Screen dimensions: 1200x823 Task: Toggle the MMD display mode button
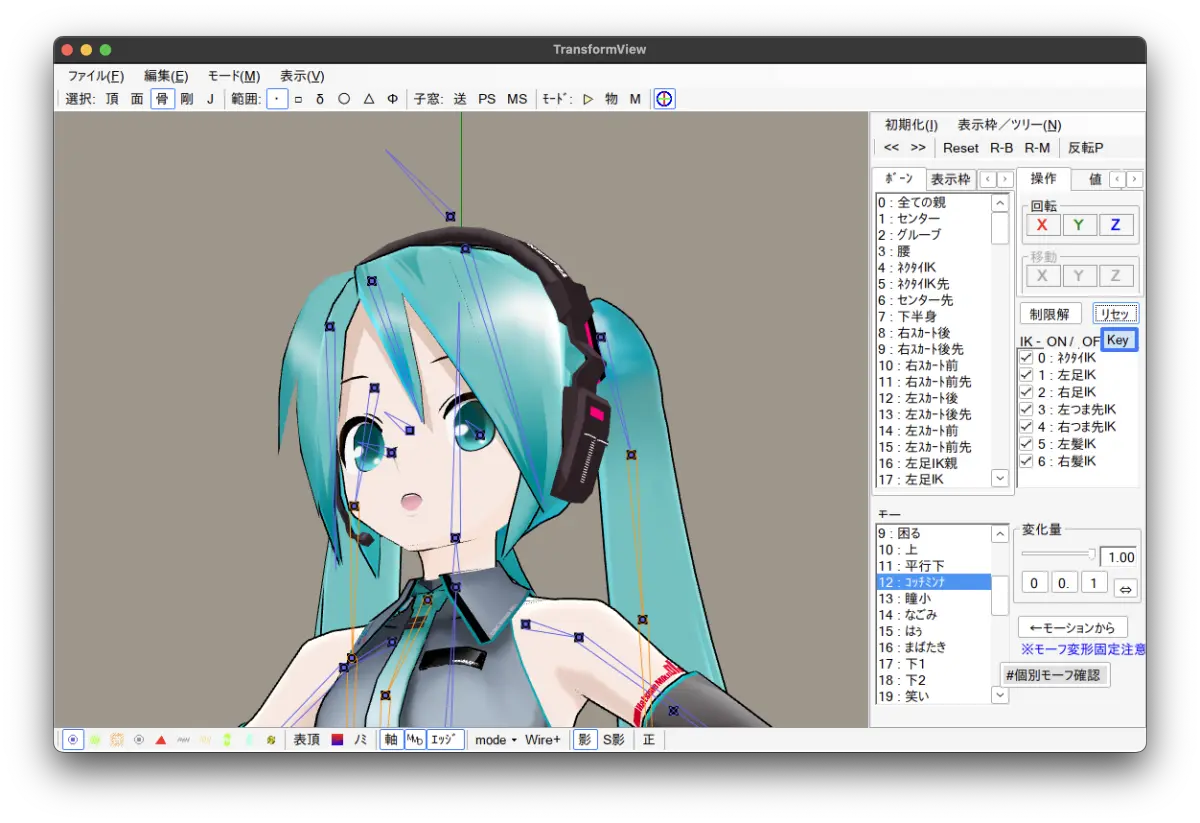coord(415,740)
